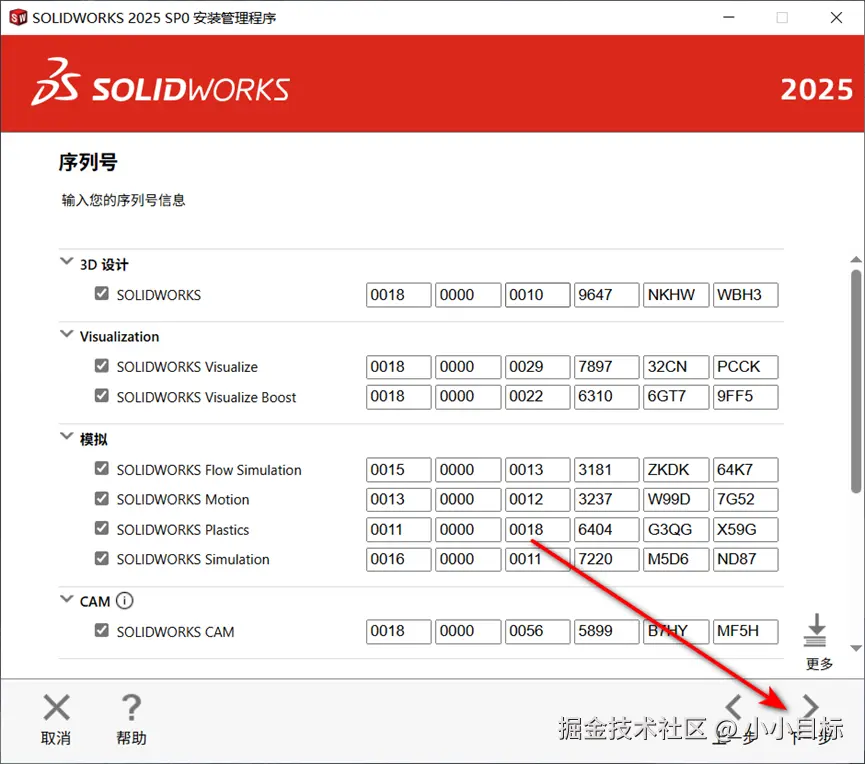Click Simulation serial field ND87
The height and width of the screenshot is (764, 865).
click(x=745, y=559)
